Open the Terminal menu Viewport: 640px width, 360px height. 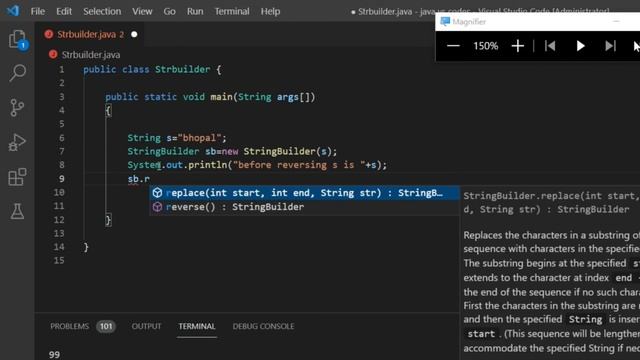coord(232,11)
